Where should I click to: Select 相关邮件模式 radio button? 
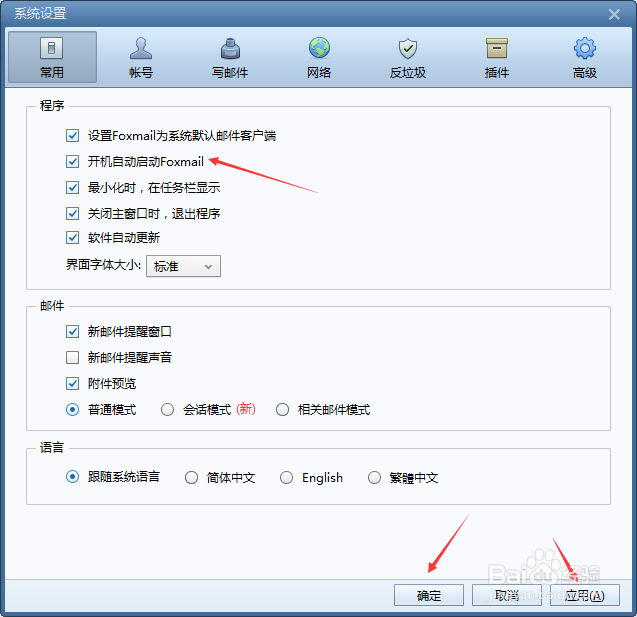(x=282, y=409)
